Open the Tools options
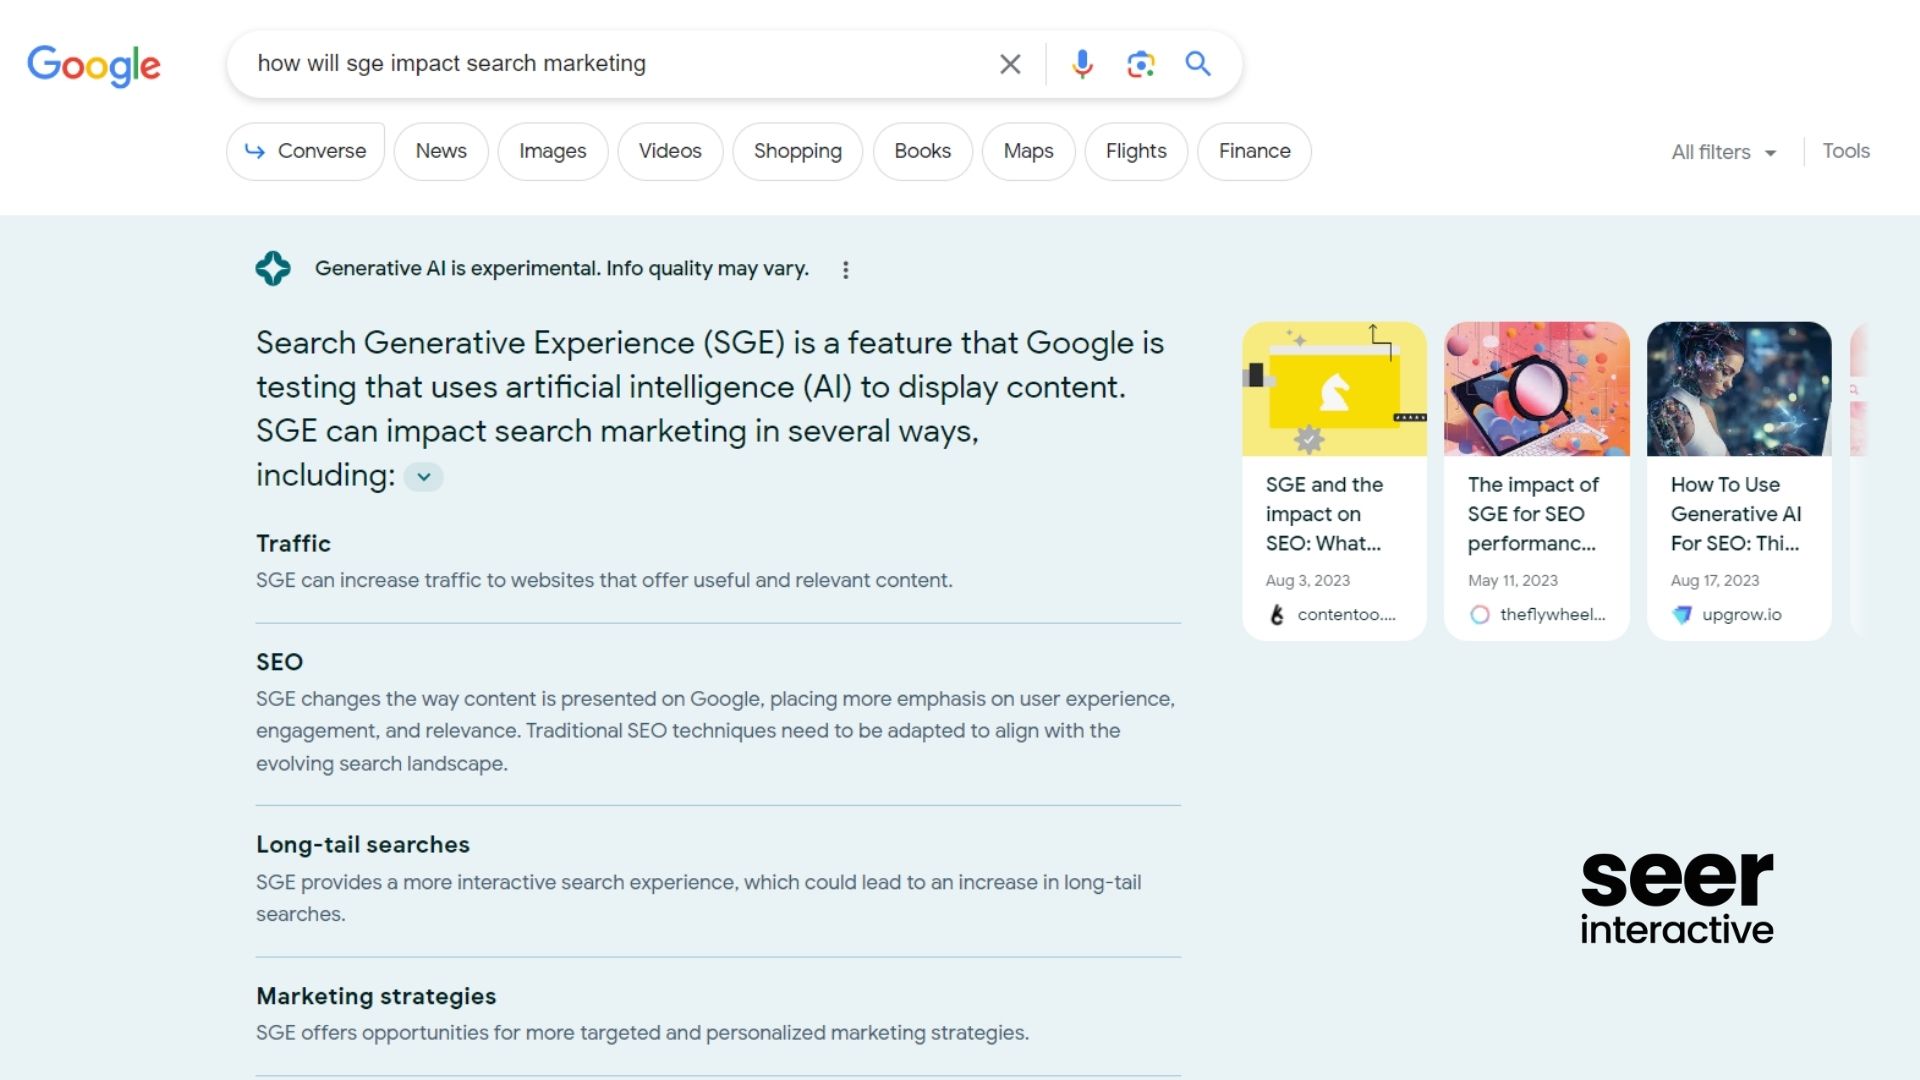 coord(1845,151)
